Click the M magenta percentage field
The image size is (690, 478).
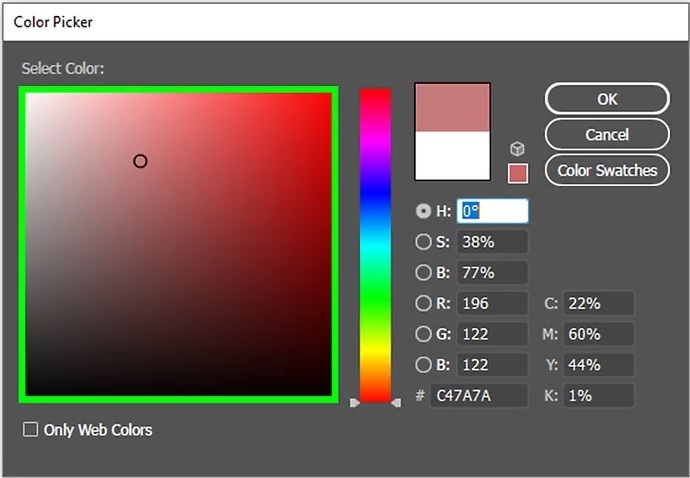[x=598, y=334]
